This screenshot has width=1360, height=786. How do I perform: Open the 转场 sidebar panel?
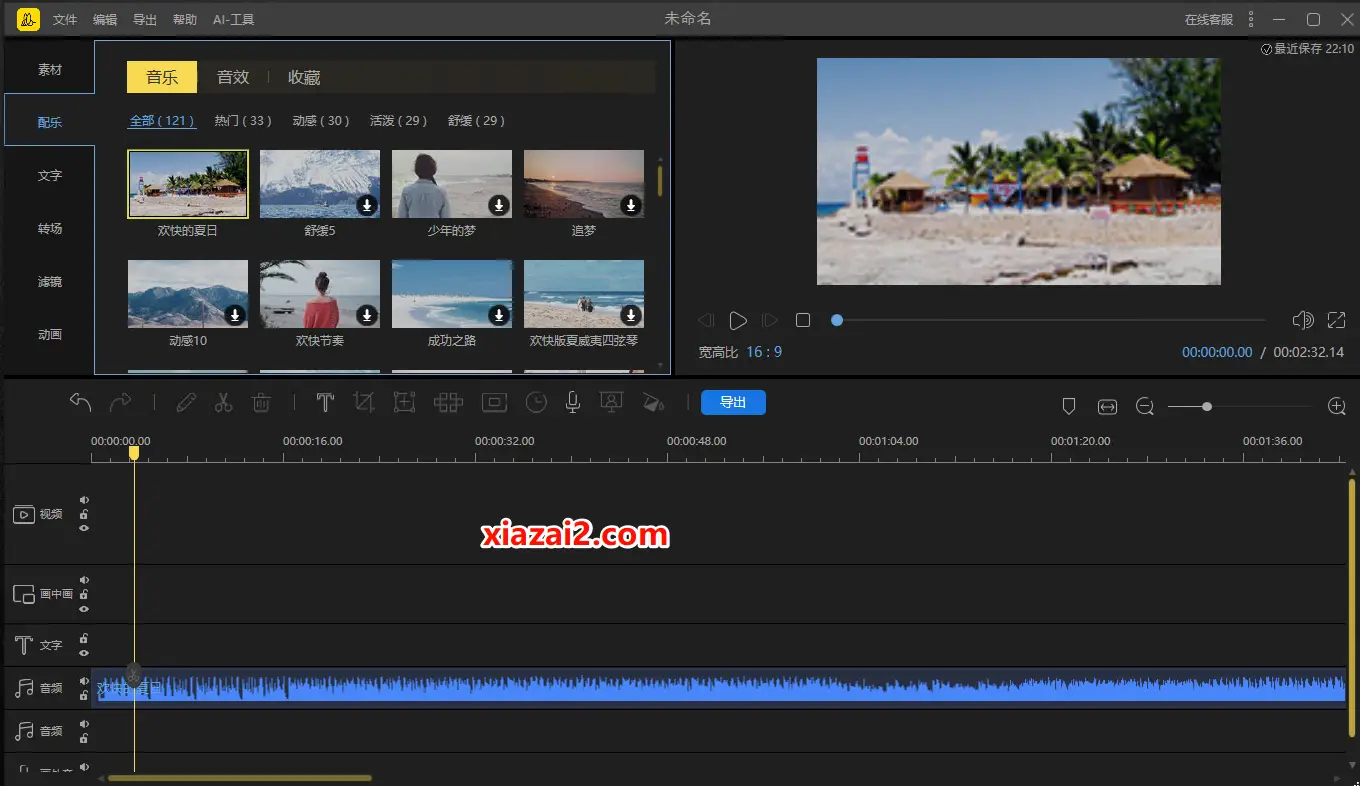click(x=50, y=228)
